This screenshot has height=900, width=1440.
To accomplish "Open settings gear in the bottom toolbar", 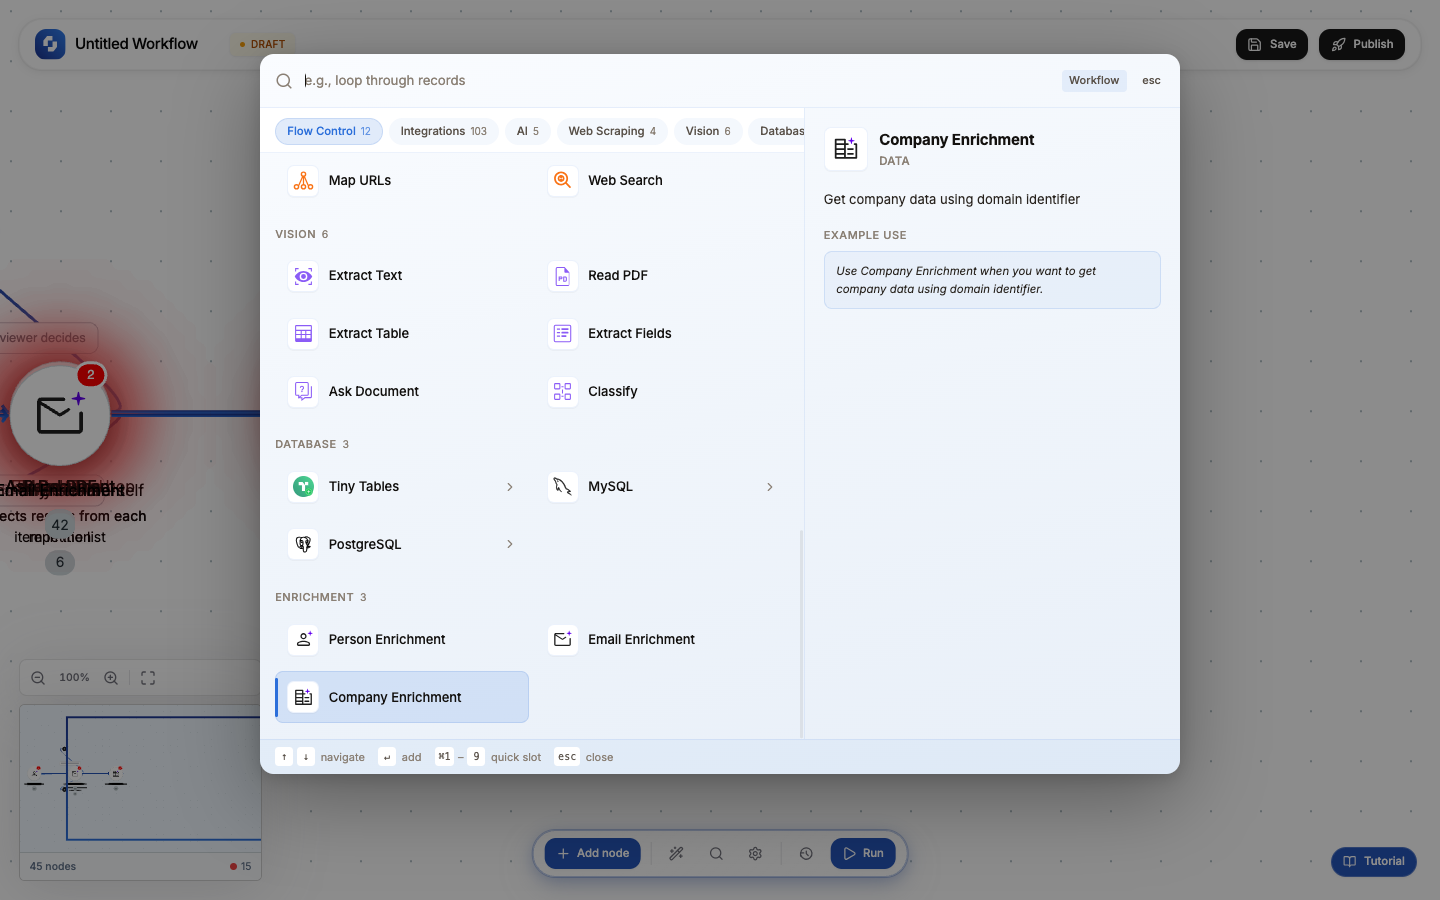I will click(755, 854).
